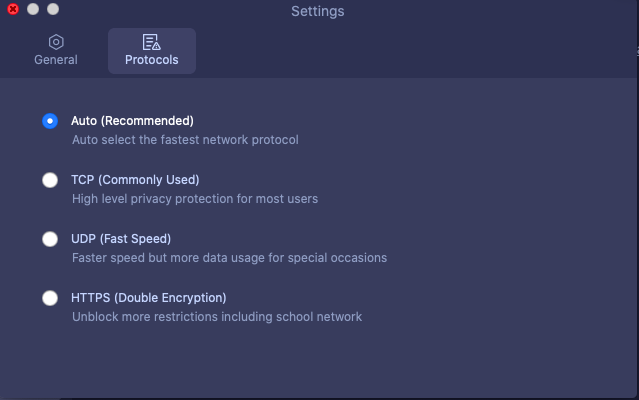This screenshot has width=639, height=400.
Task: Click the "UDP (Fast Speed)" label text
Action: point(121,239)
